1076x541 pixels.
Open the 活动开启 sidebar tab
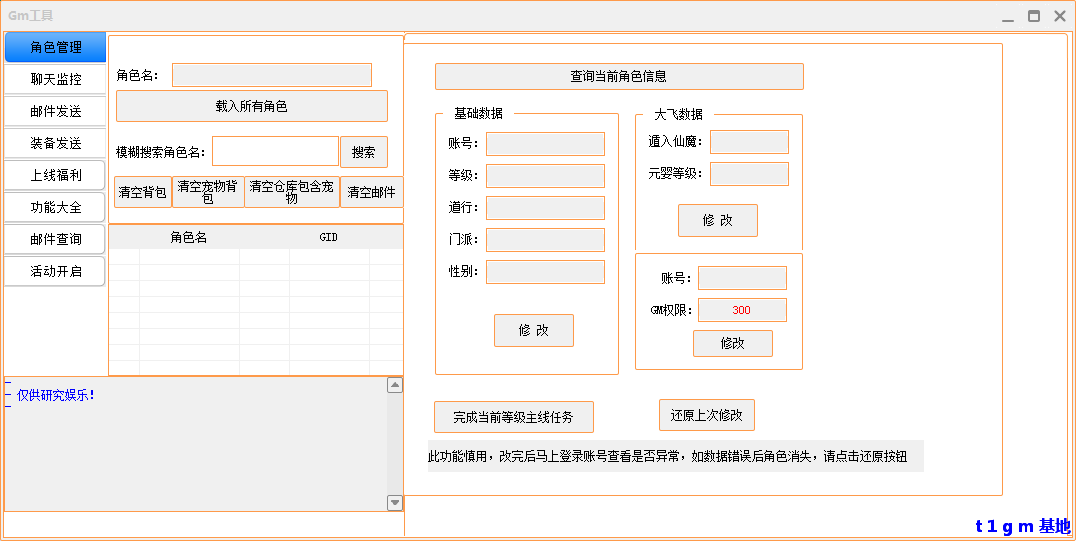pos(55,271)
